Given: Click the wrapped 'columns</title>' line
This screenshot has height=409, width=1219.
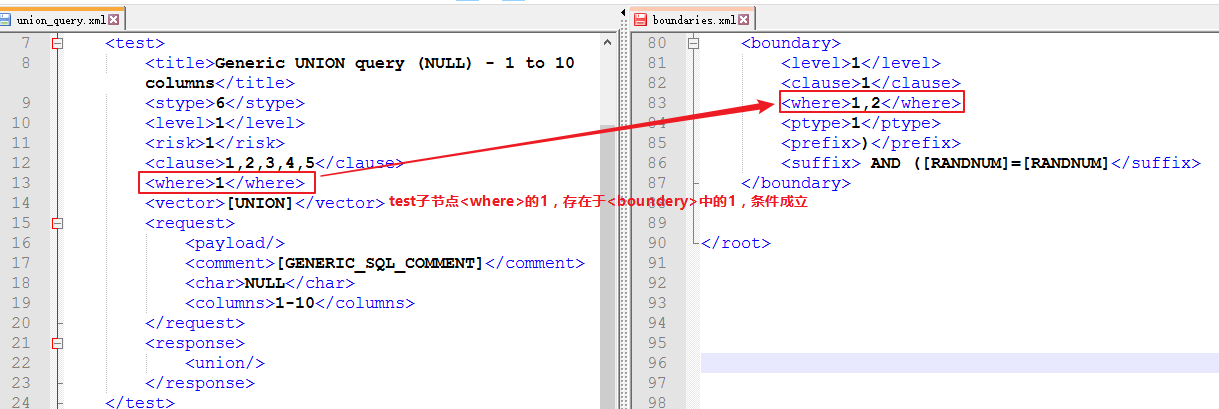Looking at the screenshot, I should 220,83.
